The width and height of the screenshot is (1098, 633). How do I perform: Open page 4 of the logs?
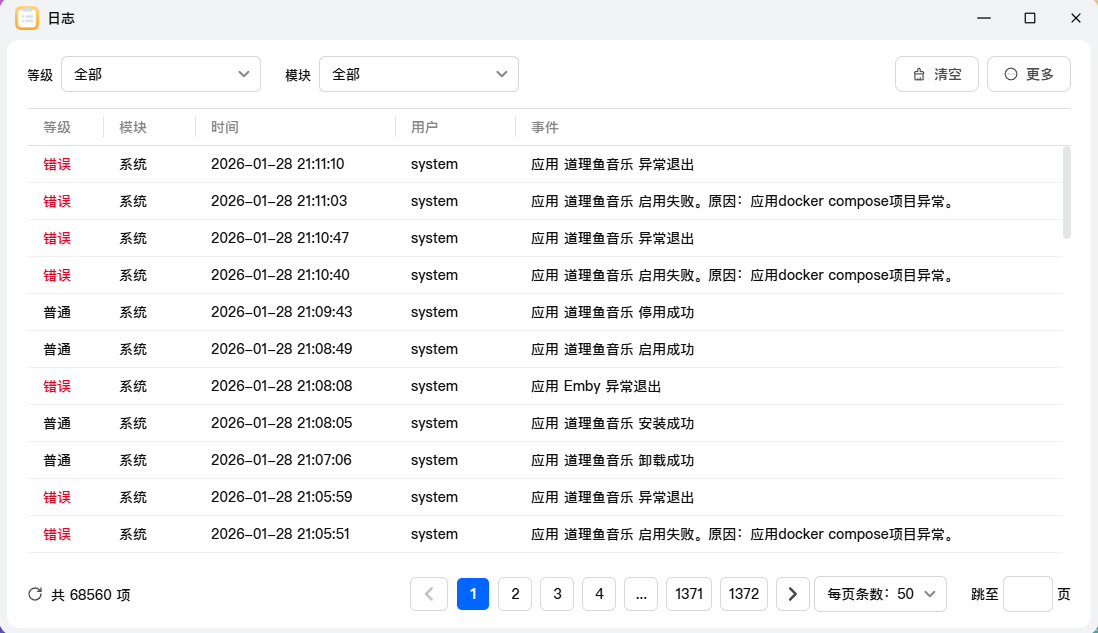point(599,593)
